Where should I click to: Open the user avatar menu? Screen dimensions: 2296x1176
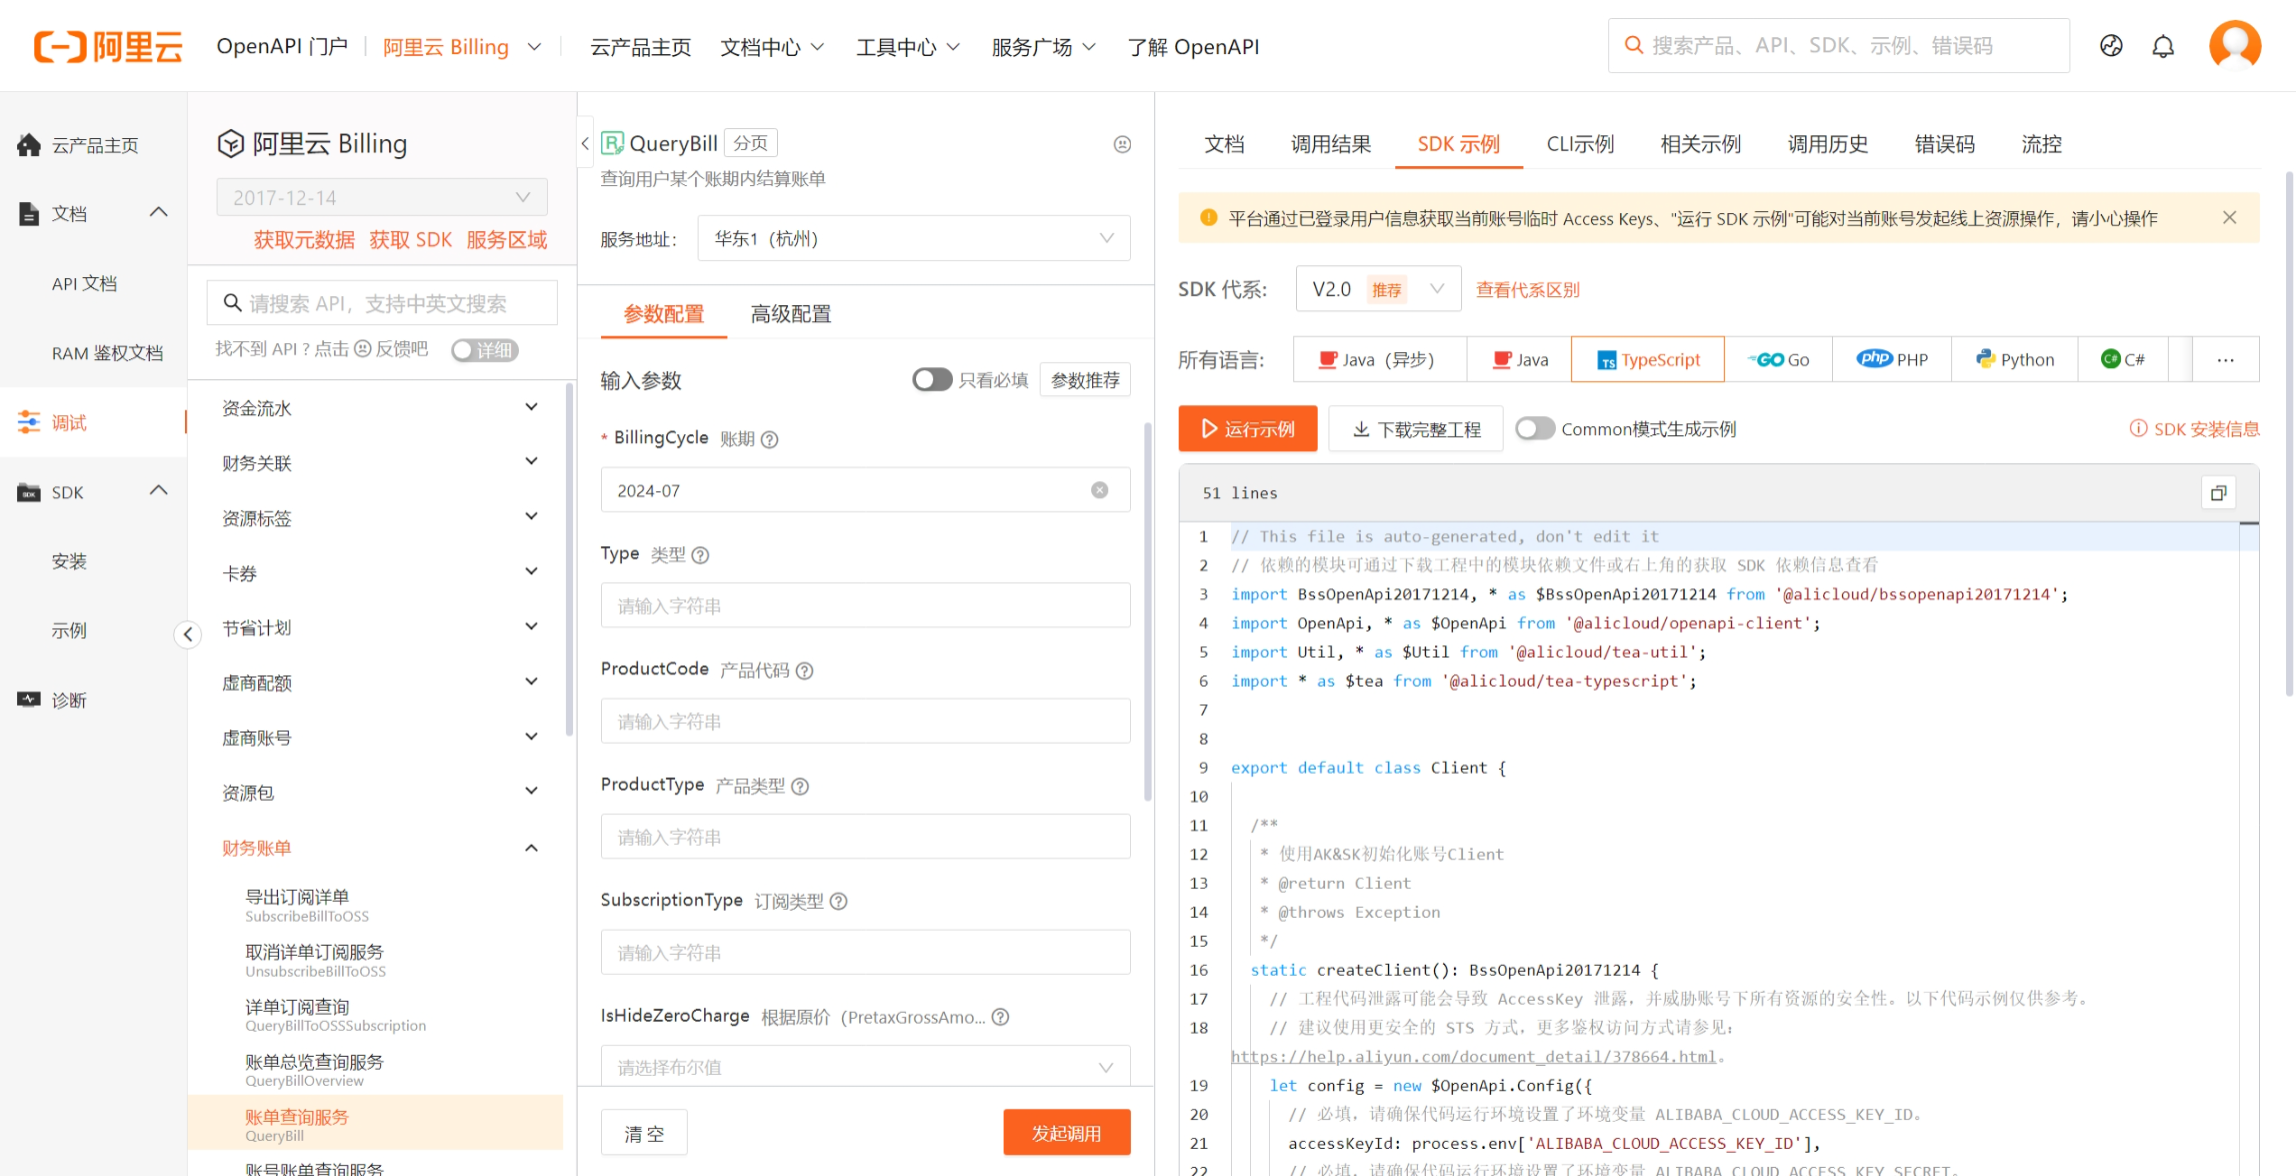[2234, 45]
